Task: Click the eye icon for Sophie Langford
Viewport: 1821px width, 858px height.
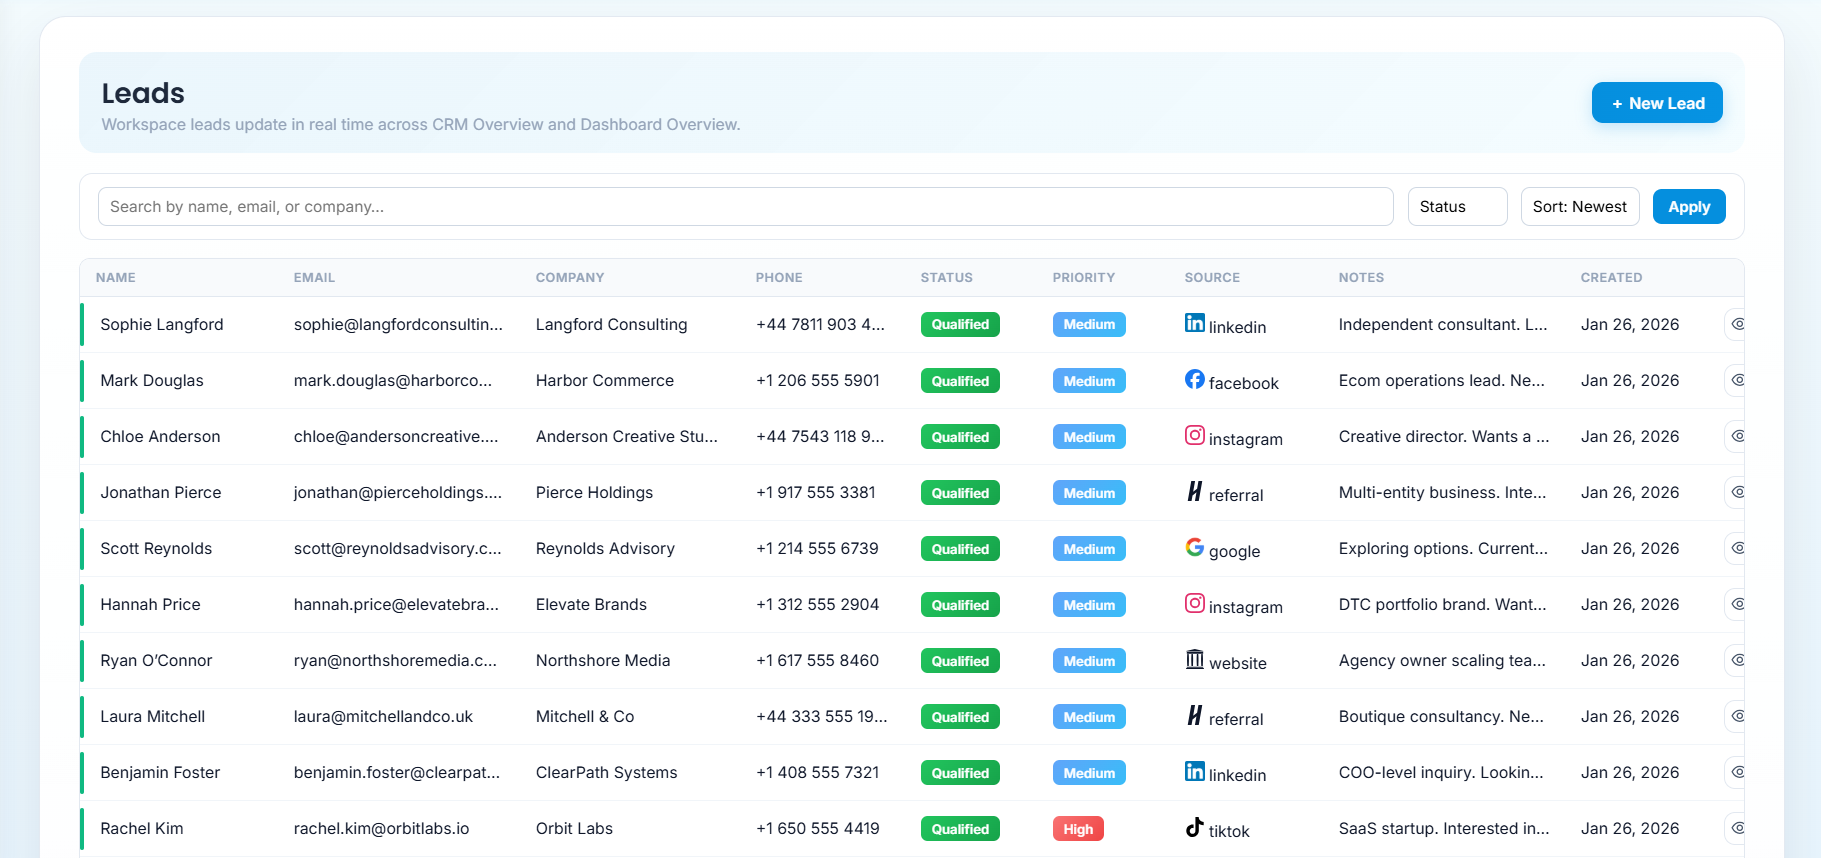Action: (x=1737, y=324)
